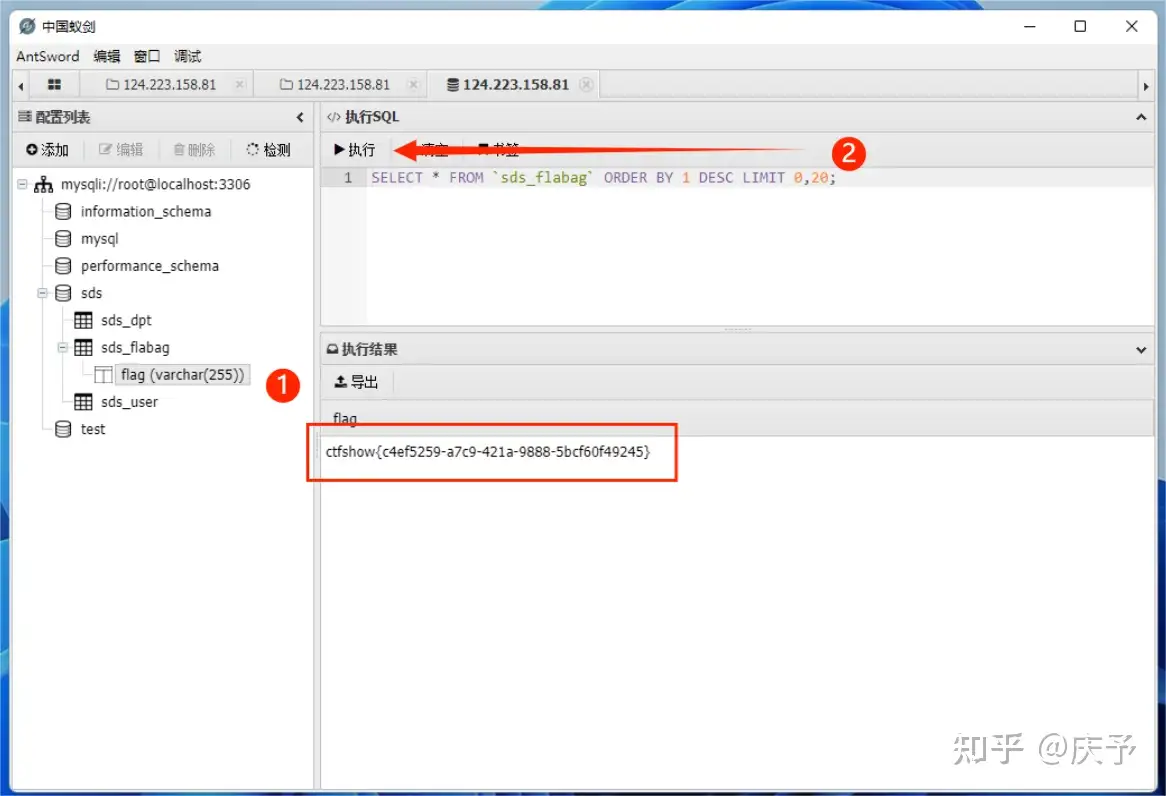Collapse the sds_flabag table node
Image resolution: width=1166 pixels, height=796 pixels.
pyautogui.click(x=62, y=347)
